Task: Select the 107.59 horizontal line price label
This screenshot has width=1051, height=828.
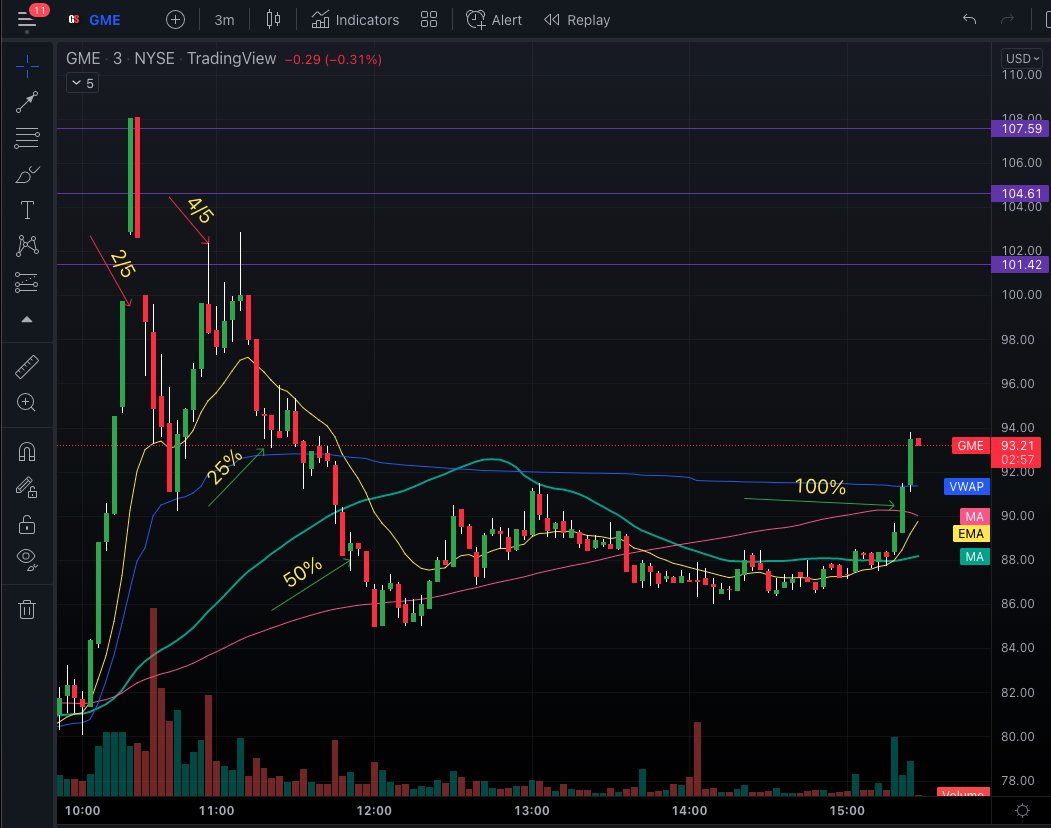Action: pyautogui.click(x=1020, y=128)
